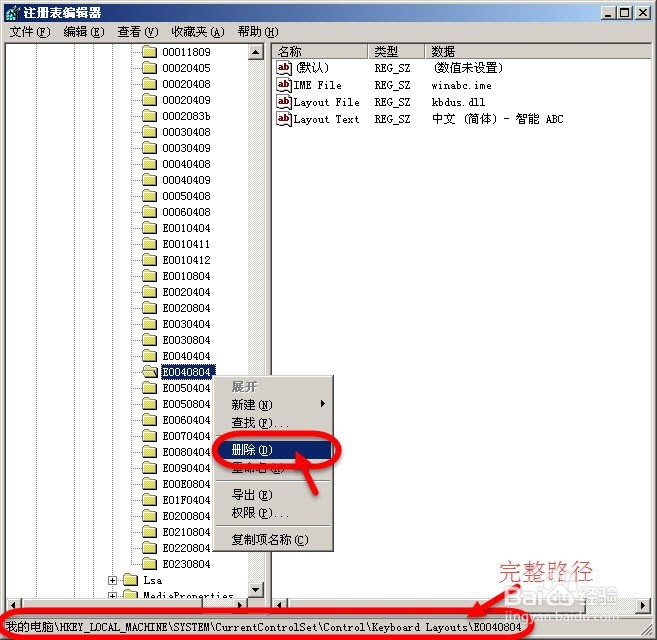This screenshot has height=640, width=657.
Task: Expand the Lsa registry key
Action: pyautogui.click(x=112, y=580)
